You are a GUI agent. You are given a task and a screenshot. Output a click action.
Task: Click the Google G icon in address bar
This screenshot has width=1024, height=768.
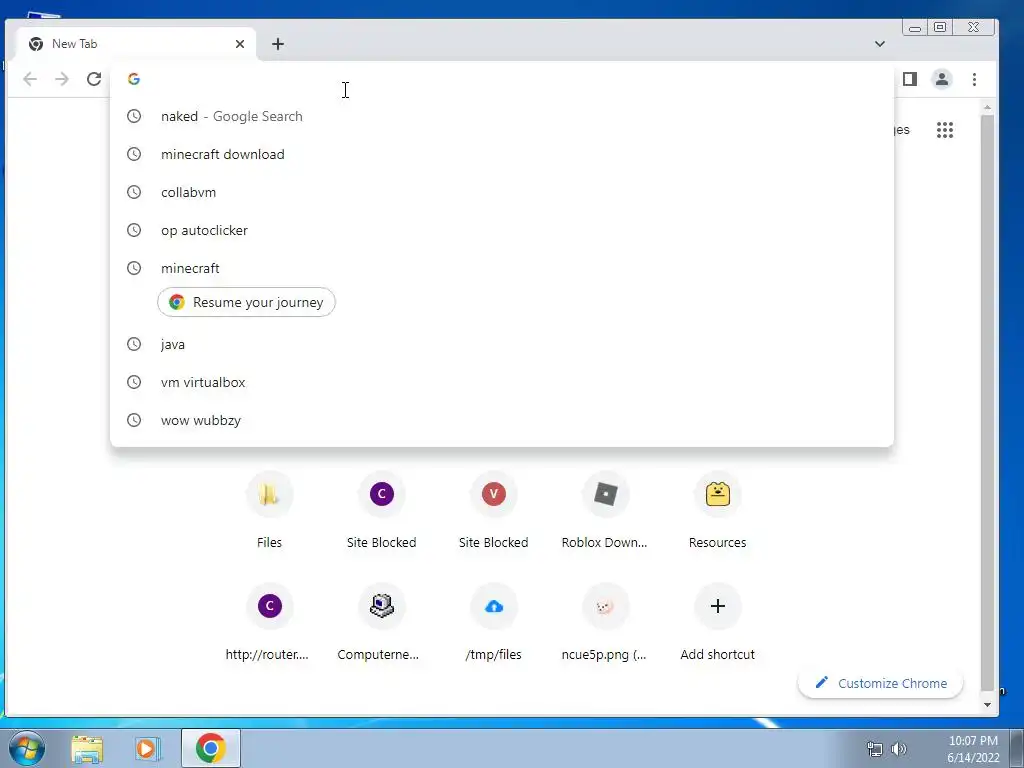tap(134, 79)
